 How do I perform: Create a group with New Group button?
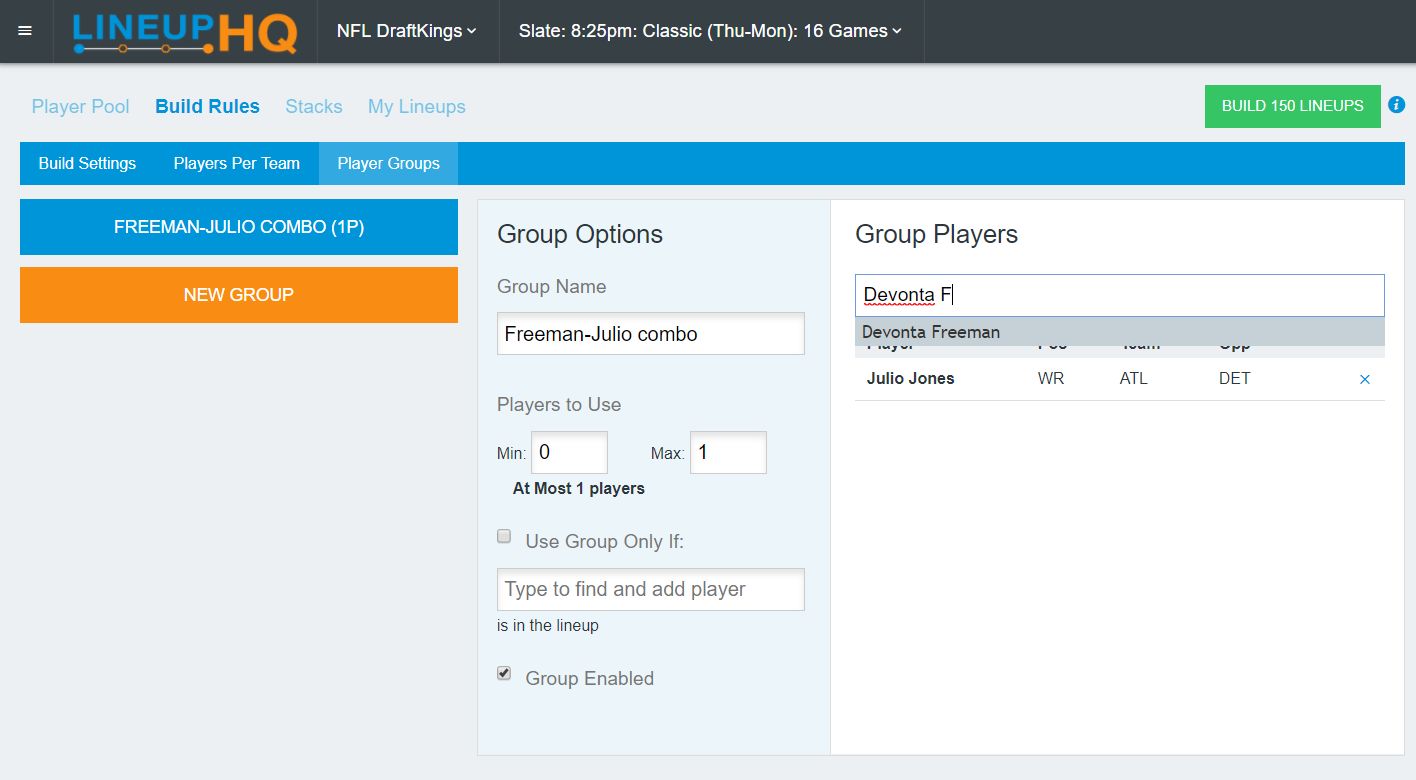tap(239, 295)
